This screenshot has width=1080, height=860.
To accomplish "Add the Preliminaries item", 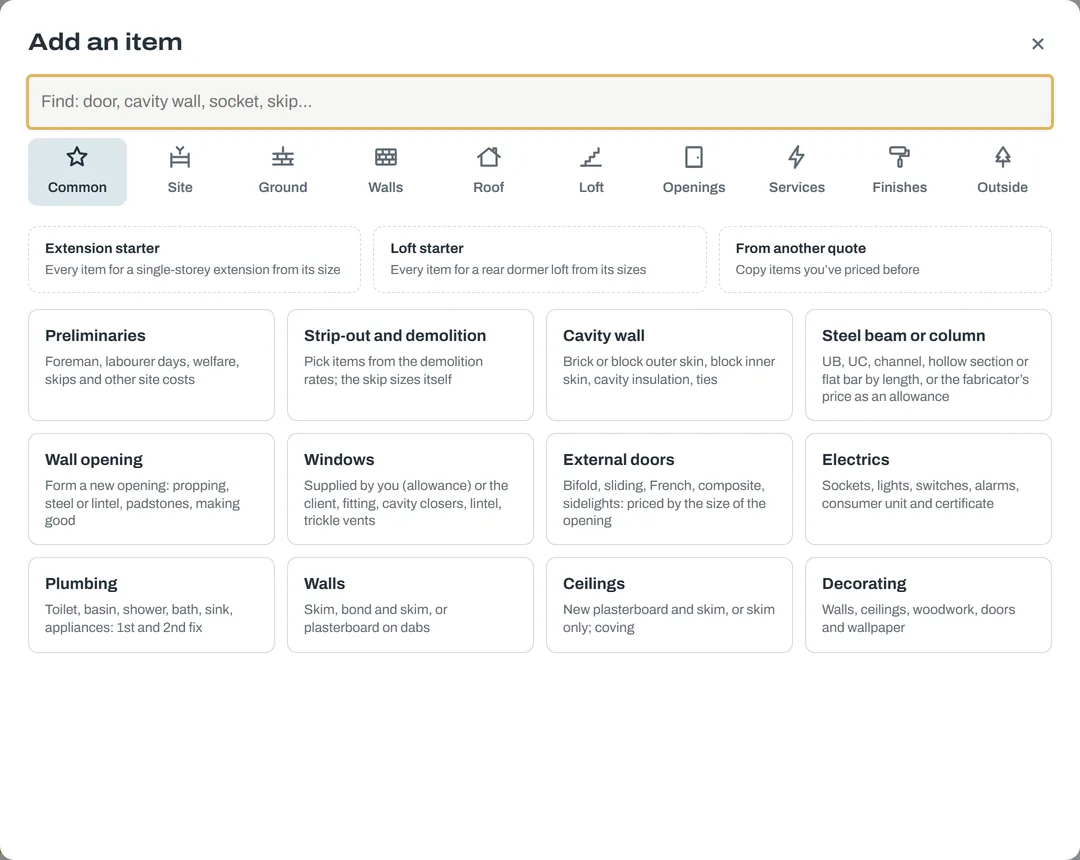I will pyautogui.click(x=152, y=365).
